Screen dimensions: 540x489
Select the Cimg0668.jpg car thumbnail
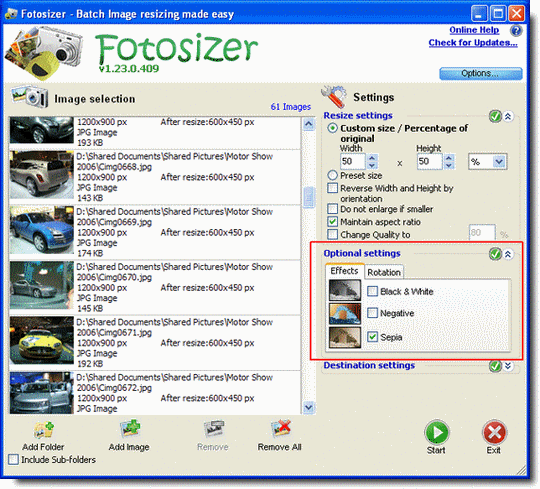pyautogui.click(x=42, y=175)
